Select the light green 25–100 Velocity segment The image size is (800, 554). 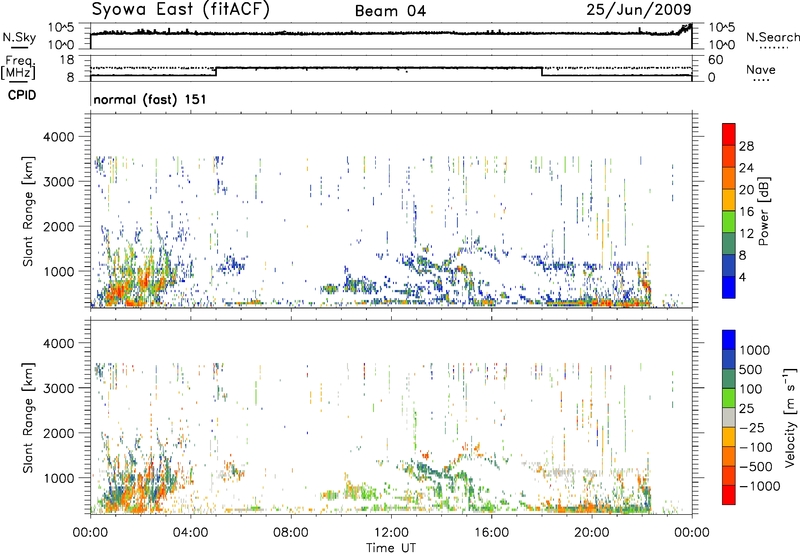point(729,398)
